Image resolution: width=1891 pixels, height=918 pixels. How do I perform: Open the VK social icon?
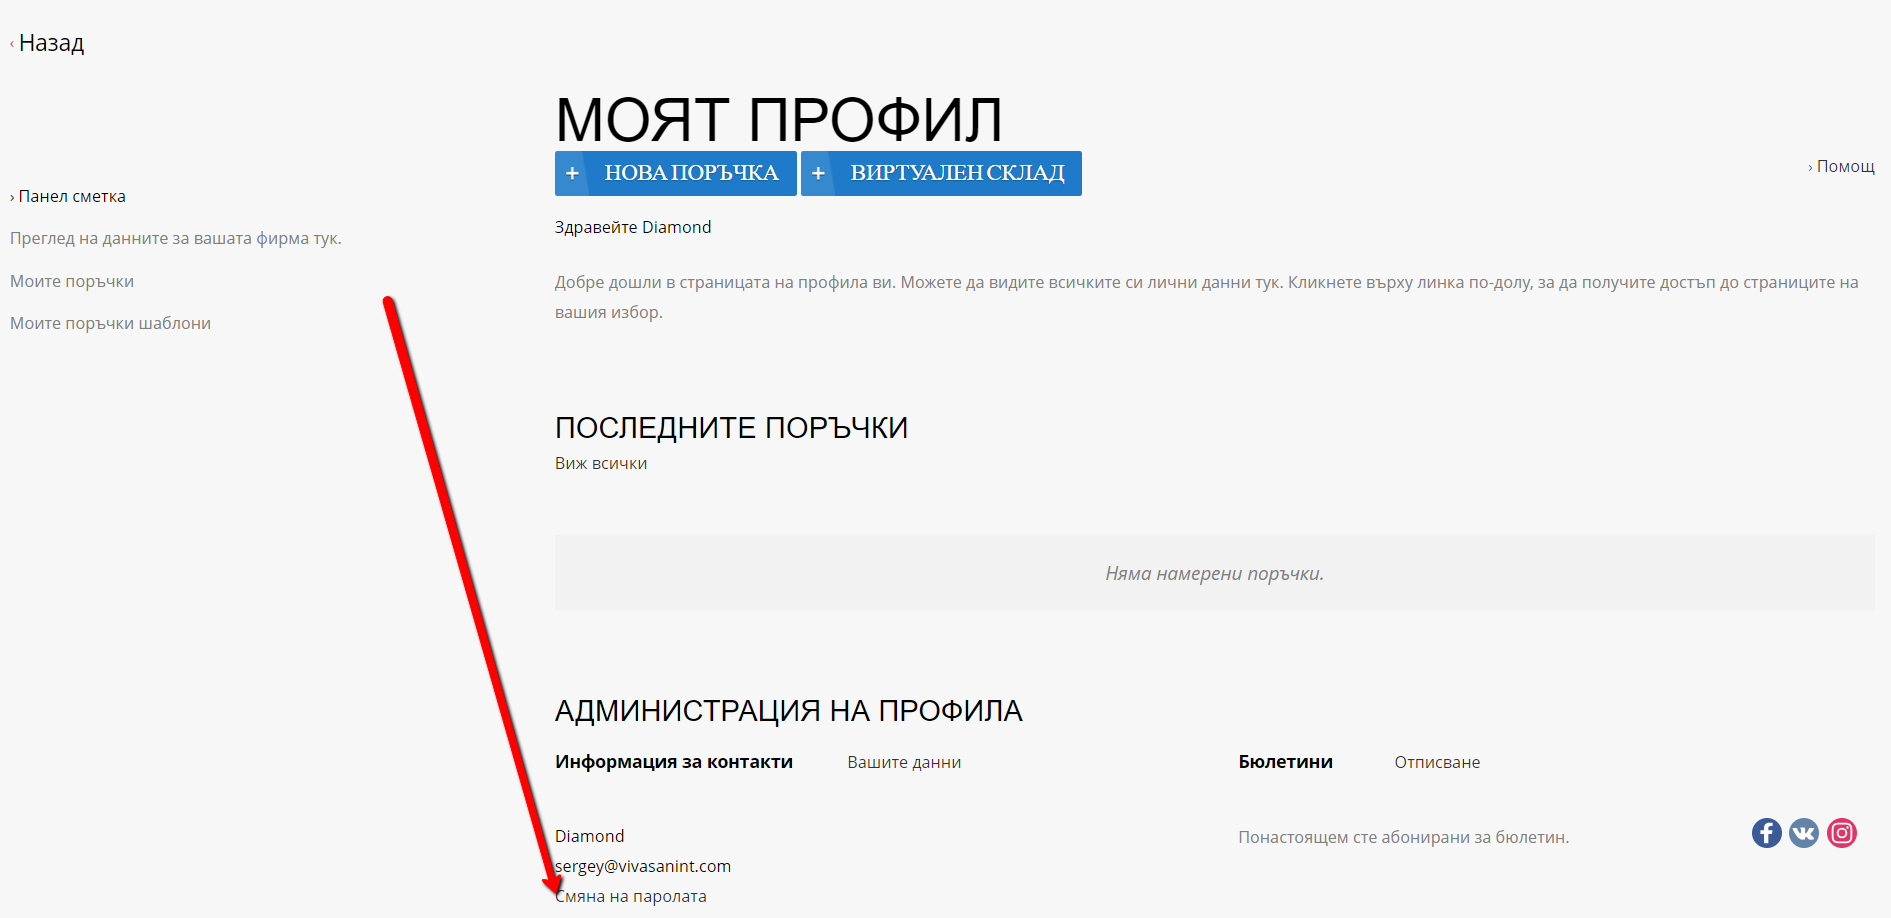1804,833
